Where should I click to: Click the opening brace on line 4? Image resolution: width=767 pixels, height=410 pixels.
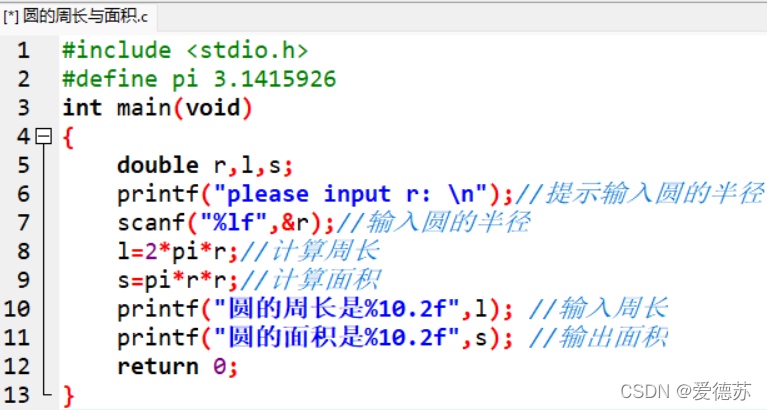coord(68,137)
